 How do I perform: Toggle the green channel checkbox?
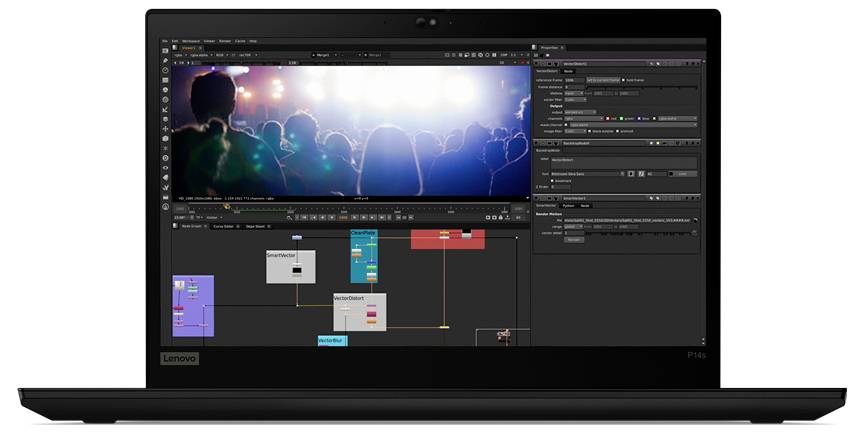click(x=622, y=118)
